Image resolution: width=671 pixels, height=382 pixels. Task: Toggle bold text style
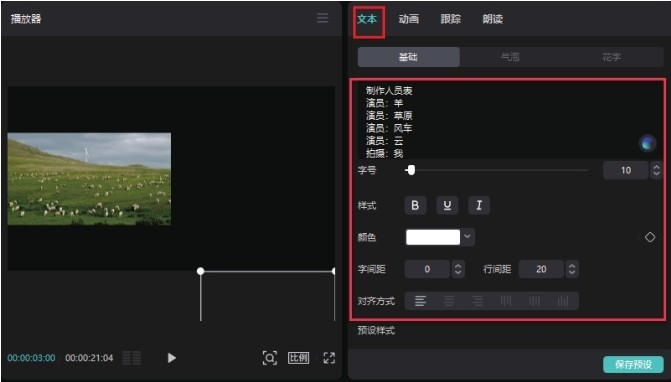pos(415,205)
